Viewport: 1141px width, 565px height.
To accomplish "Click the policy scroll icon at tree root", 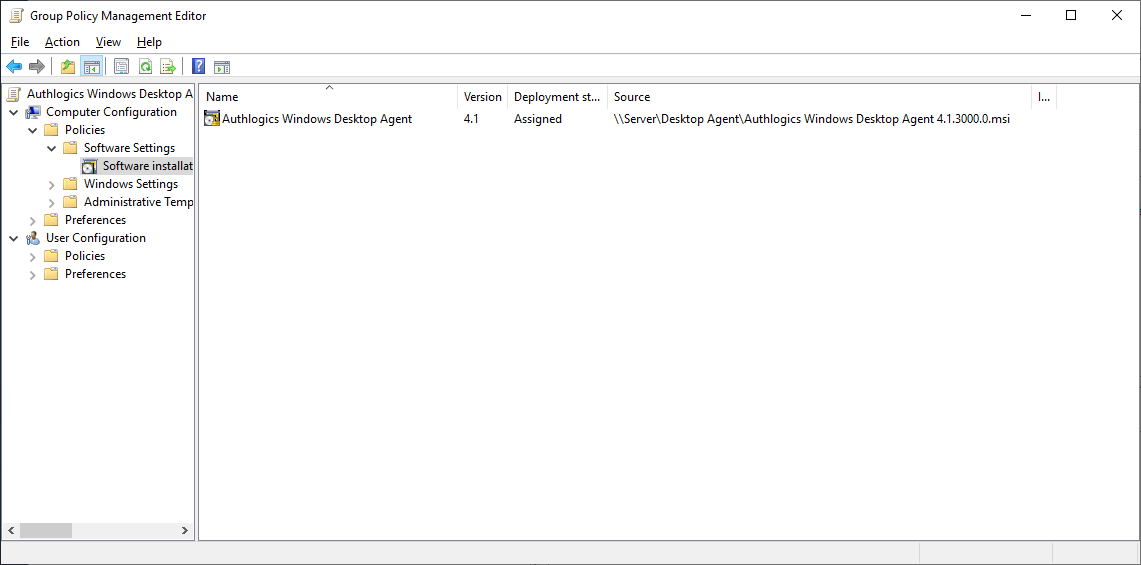I will (x=14, y=93).
